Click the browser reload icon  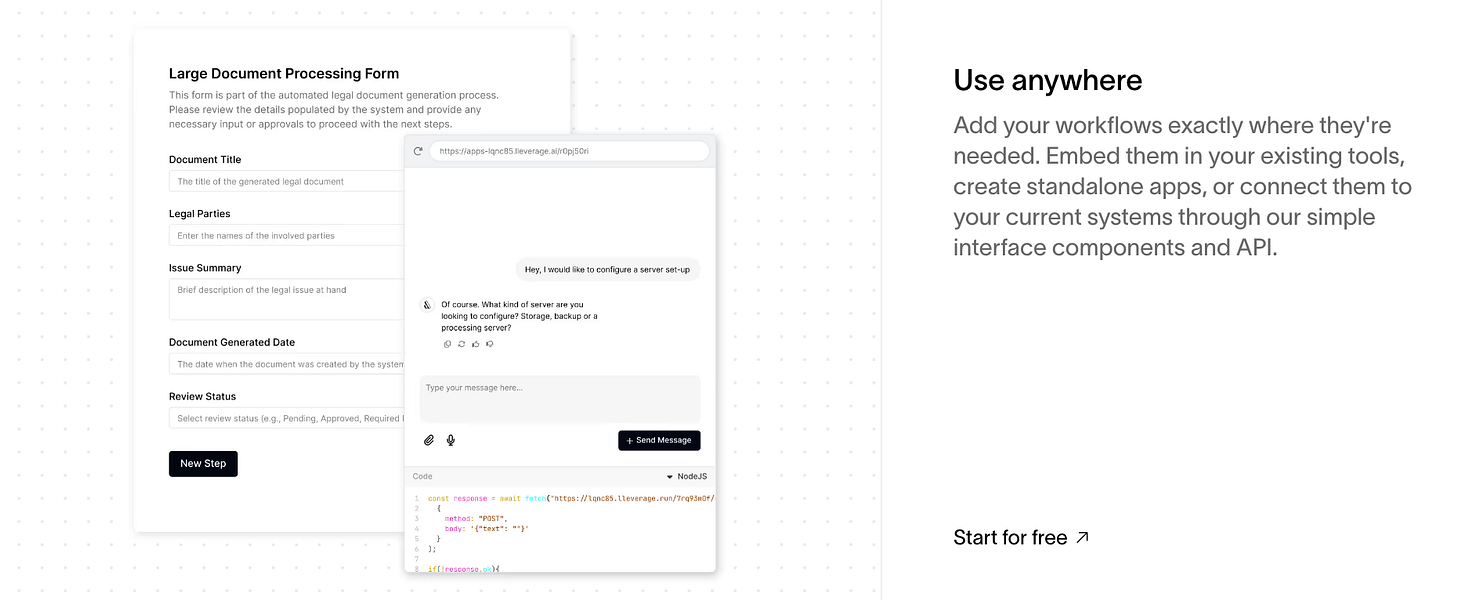418,151
